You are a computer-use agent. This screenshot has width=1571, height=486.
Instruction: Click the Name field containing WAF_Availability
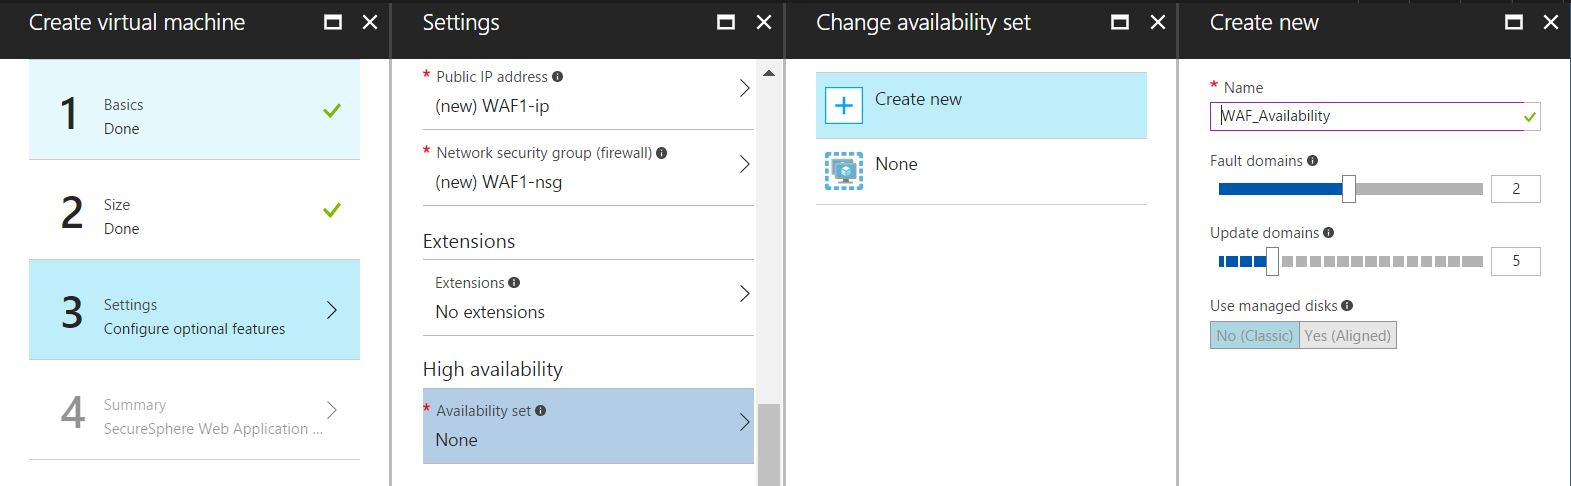point(1375,116)
